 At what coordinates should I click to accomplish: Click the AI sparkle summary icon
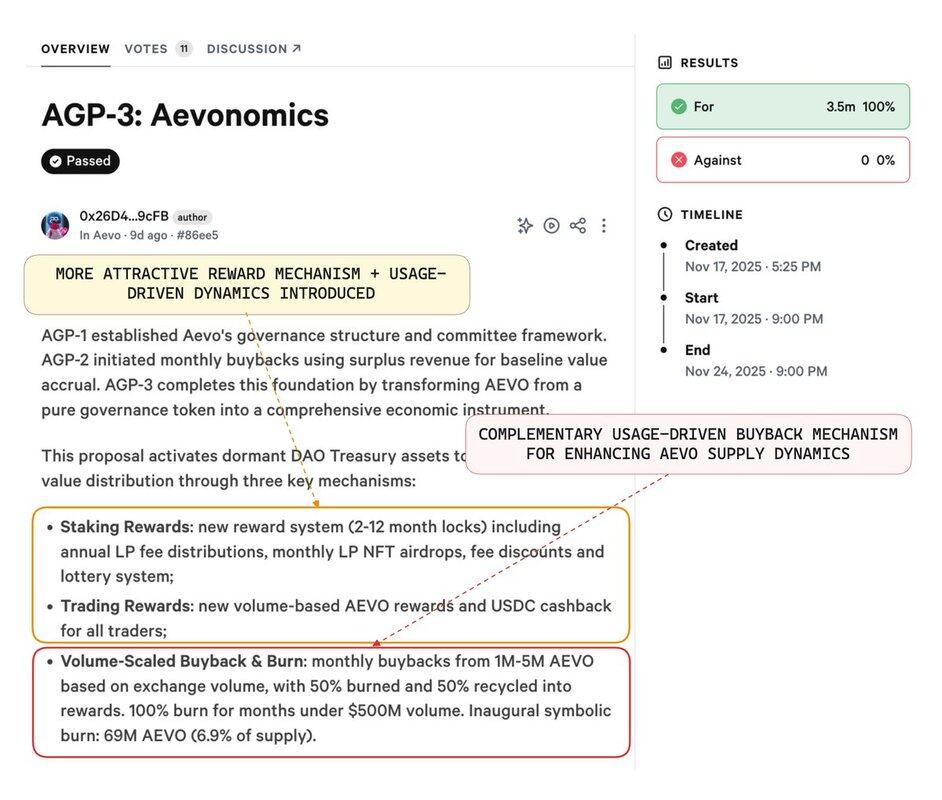pos(525,226)
